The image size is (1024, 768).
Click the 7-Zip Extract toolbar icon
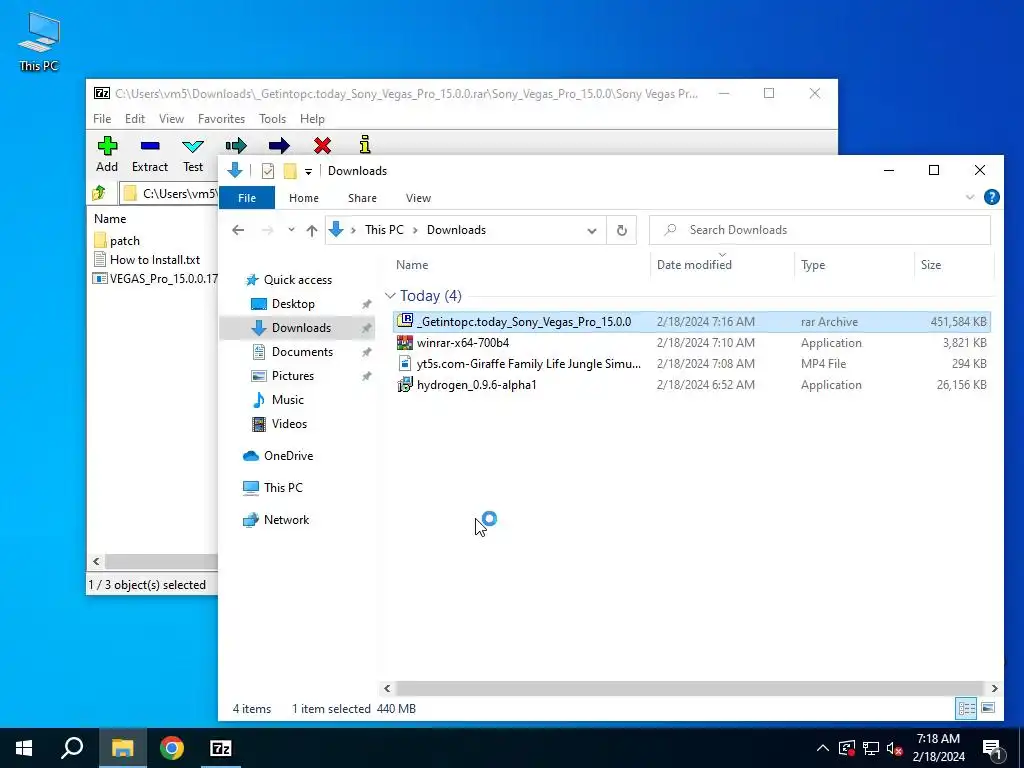click(150, 146)
